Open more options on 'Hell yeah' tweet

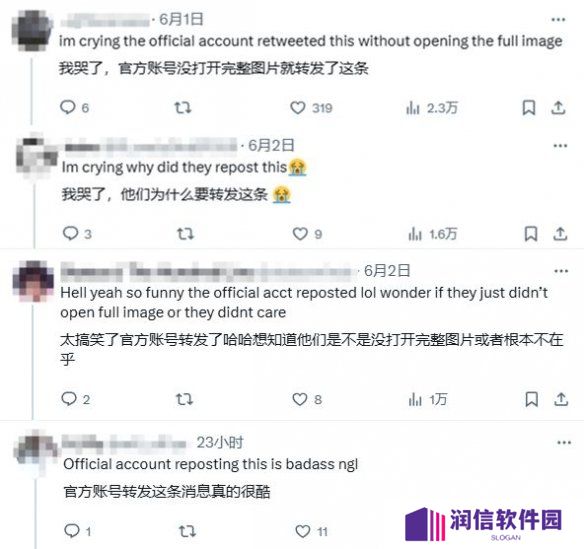[x=561, y=271]
